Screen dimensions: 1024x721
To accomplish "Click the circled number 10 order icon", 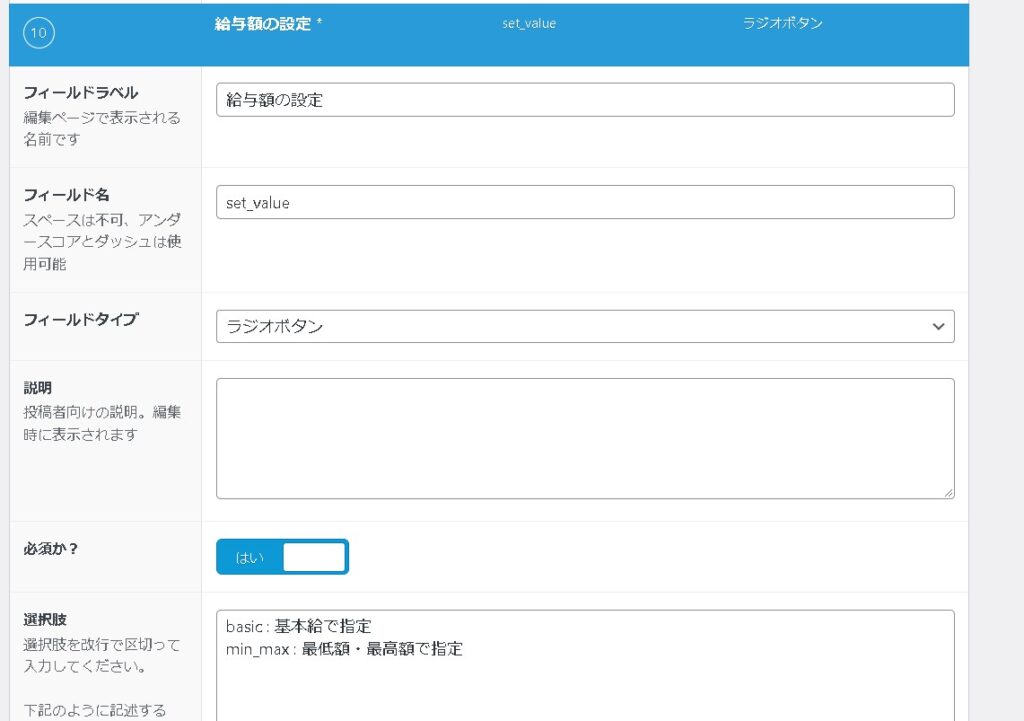I will (38, 33).
